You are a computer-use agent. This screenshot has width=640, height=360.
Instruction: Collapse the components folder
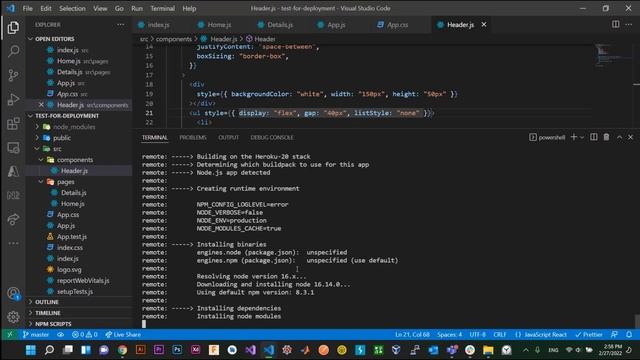pyautogui.click(x=41, y=160)
